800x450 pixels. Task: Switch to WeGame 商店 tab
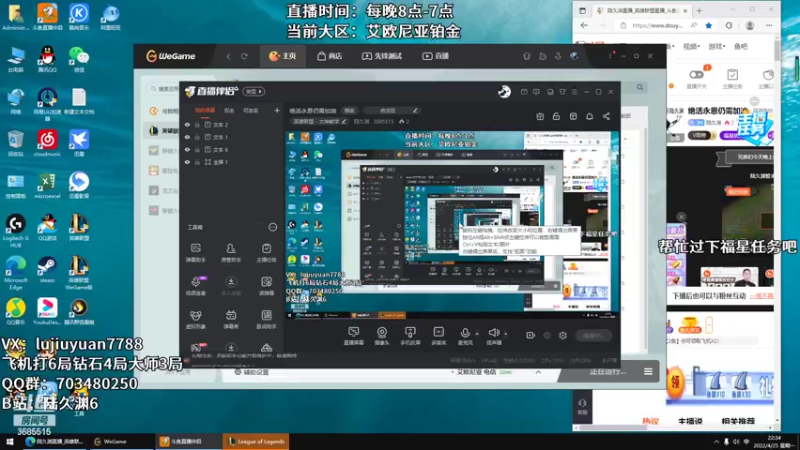tap(330, 56)
